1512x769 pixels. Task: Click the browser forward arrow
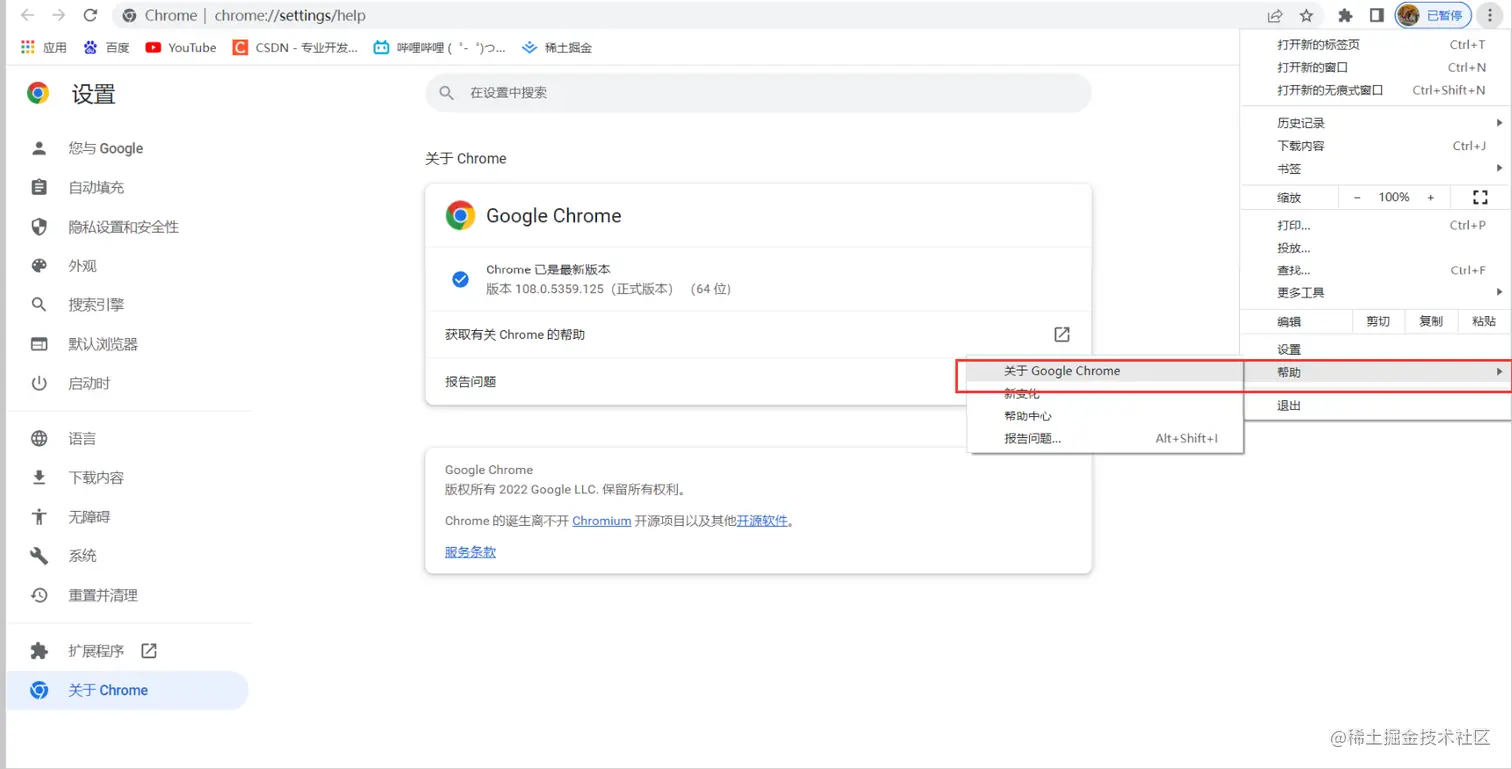(x=59, y=15)
